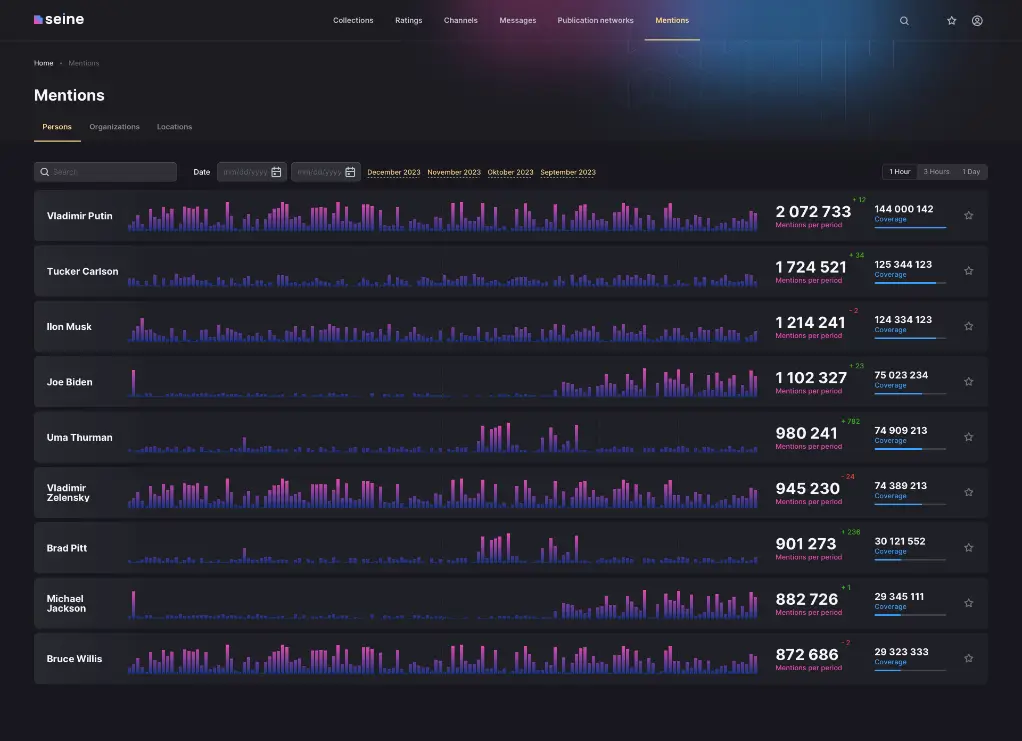1022x741 pixels.
Task: Switch to the Persons tab
Action: pyautogui.click(x=57, y=127)
